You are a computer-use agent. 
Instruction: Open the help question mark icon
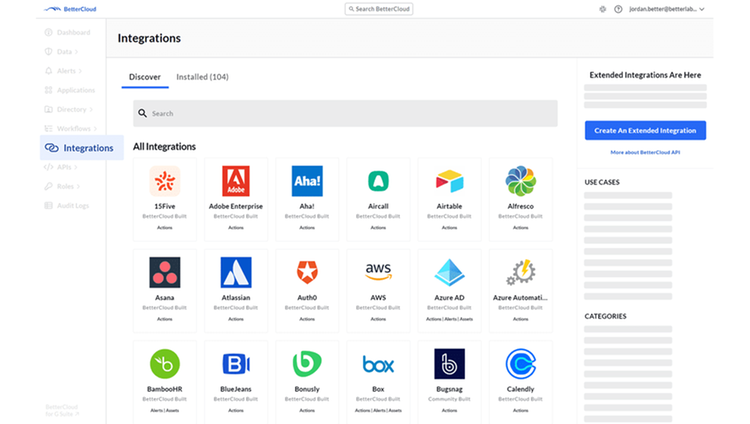click(618, 9)
